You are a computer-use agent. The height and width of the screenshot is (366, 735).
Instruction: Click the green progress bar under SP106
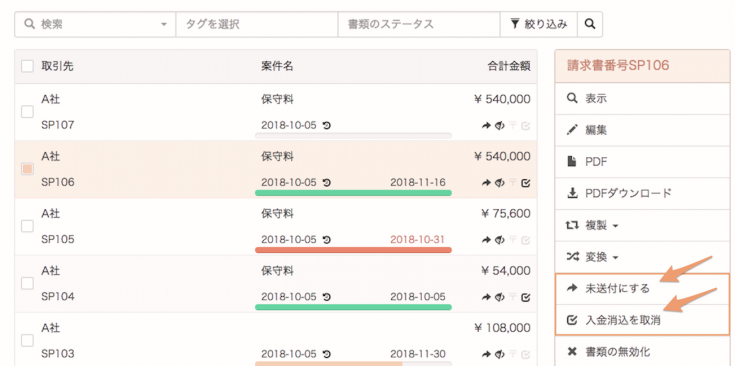pos(353,193)
